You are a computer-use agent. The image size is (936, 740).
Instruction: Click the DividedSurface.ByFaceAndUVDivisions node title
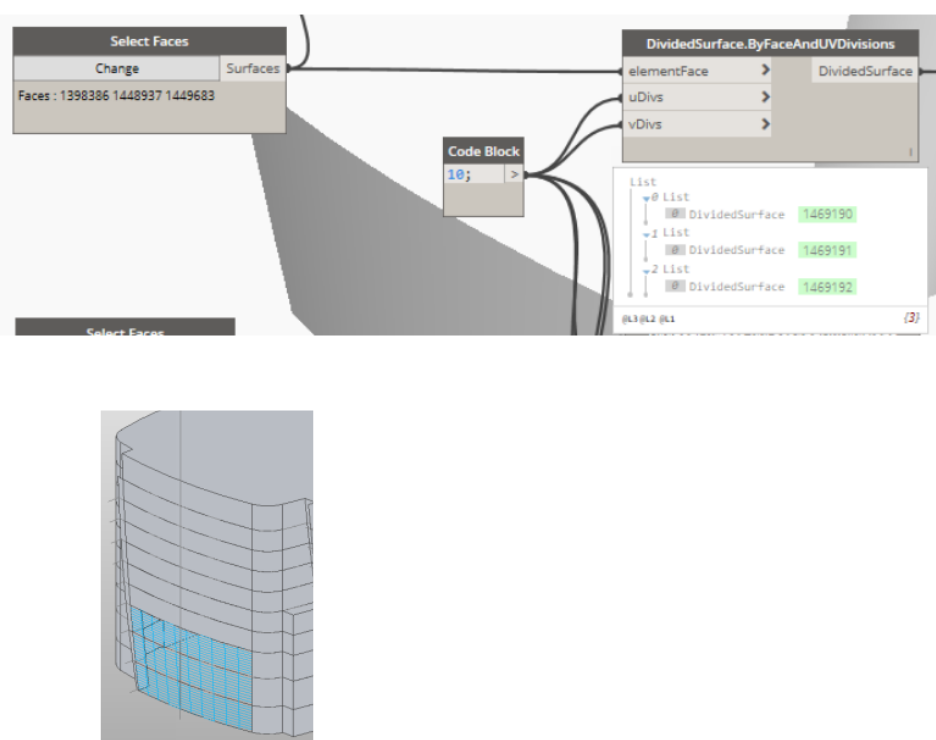[771, 44]
